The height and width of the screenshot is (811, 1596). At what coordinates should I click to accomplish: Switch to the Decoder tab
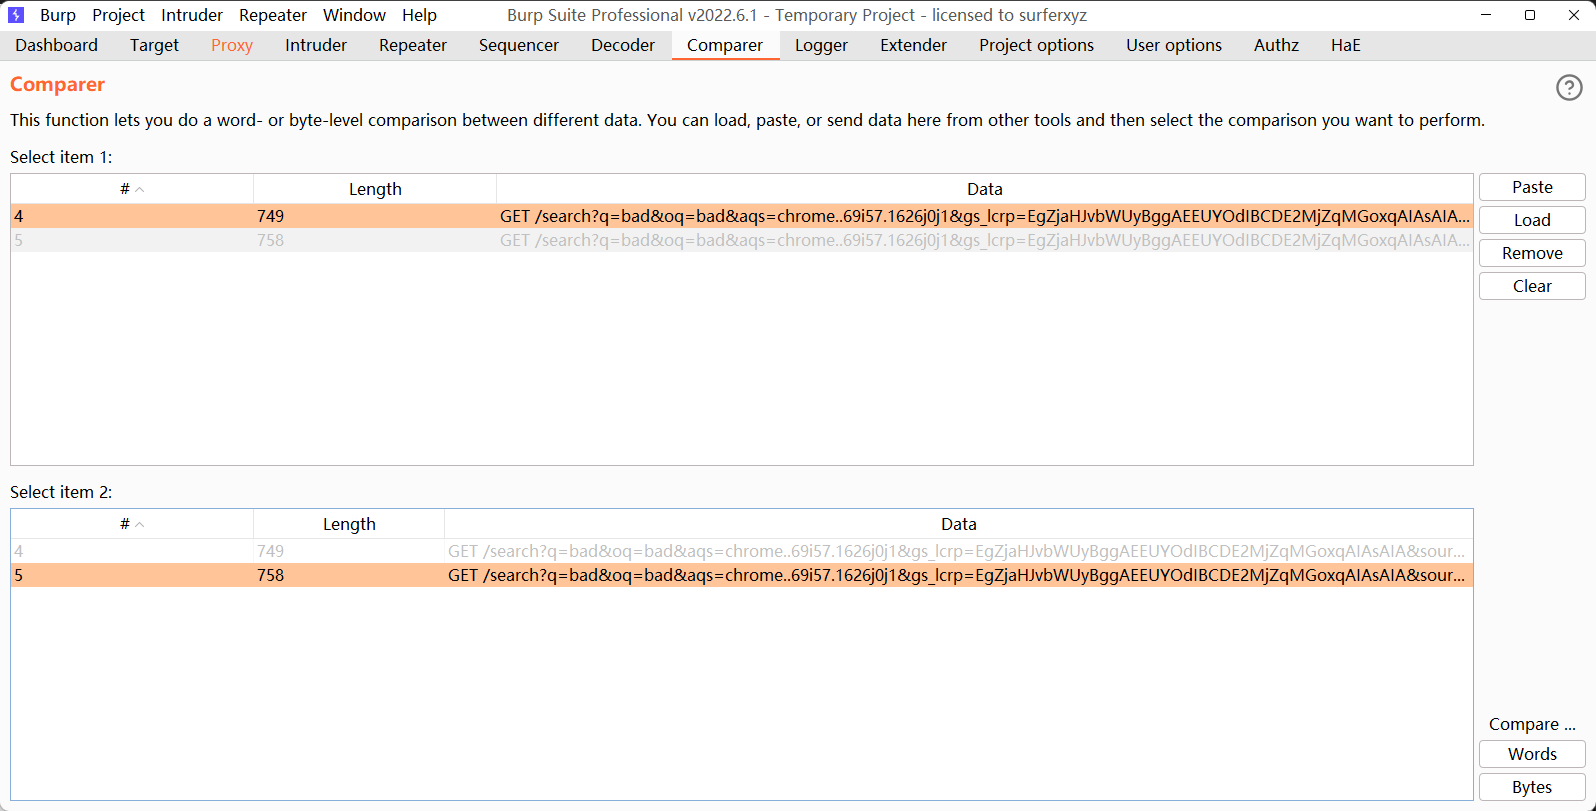point(623,45)
